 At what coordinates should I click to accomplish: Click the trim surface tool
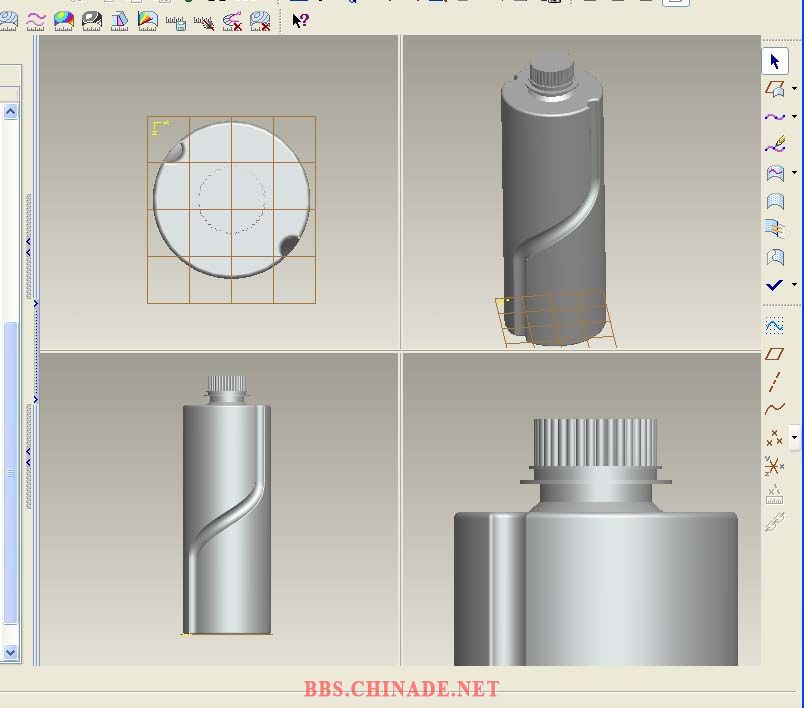(775, 229)
